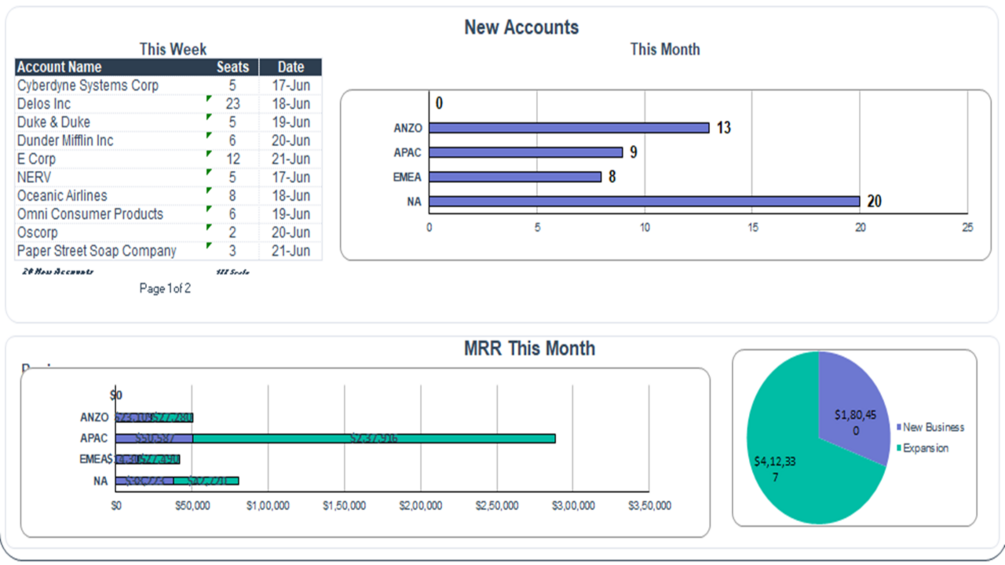Select the purple APAC new business bar segment
Image resolution: width=1005 pixels, height=565 pixels.
[154, 439]
